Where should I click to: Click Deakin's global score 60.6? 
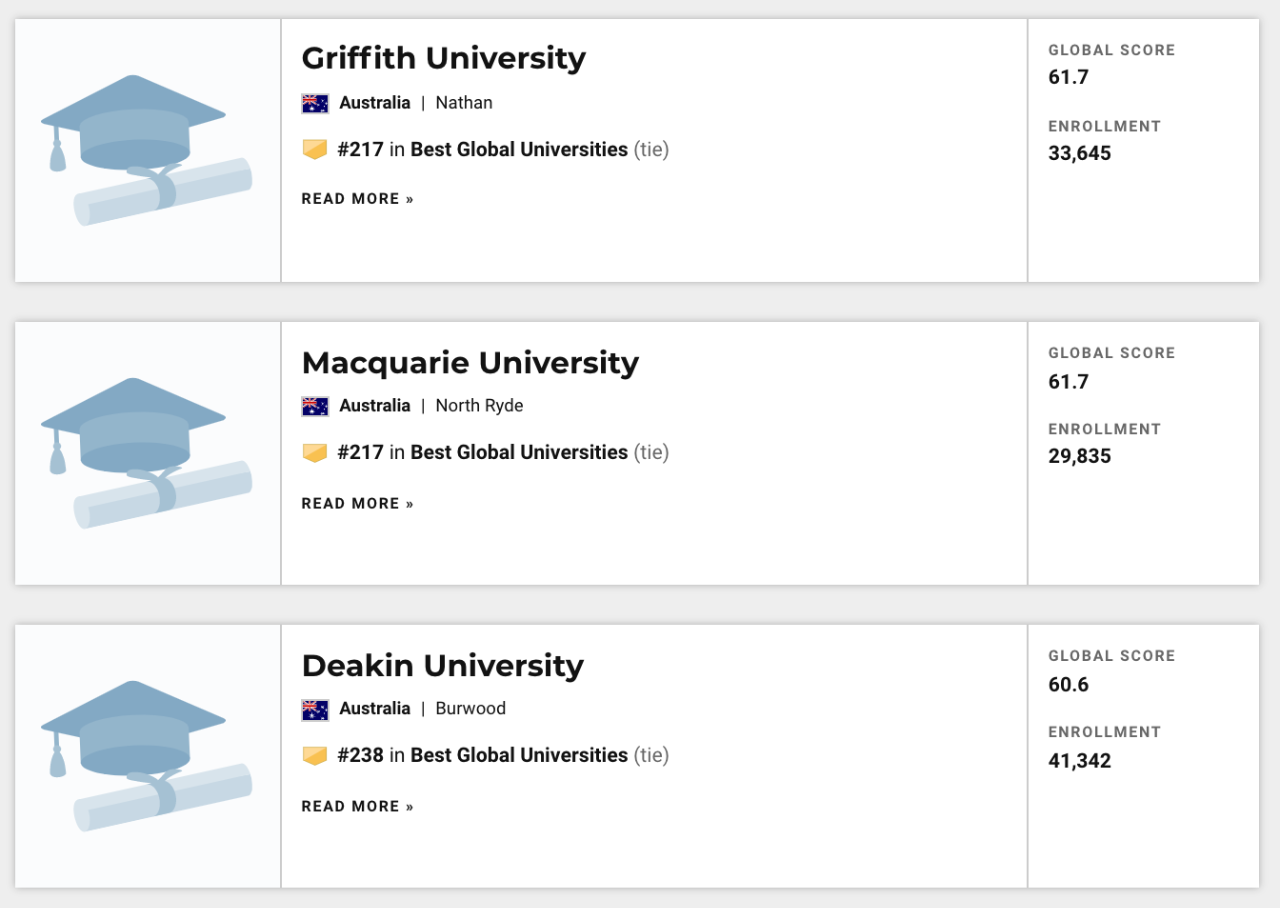click(x=1068, y=685)
